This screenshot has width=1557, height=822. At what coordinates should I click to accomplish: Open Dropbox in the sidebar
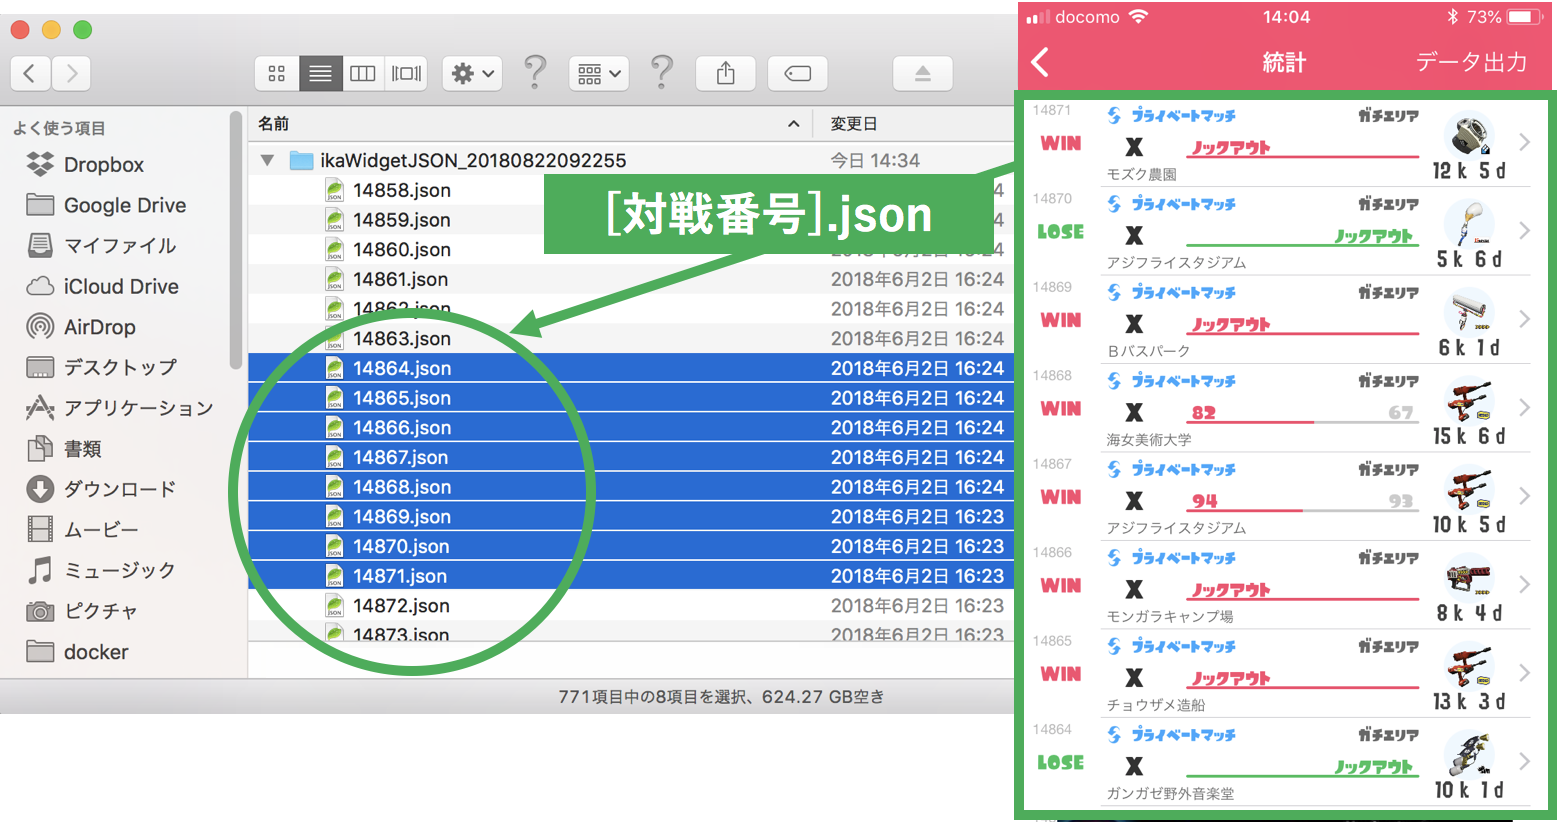[x=103, y=165]
